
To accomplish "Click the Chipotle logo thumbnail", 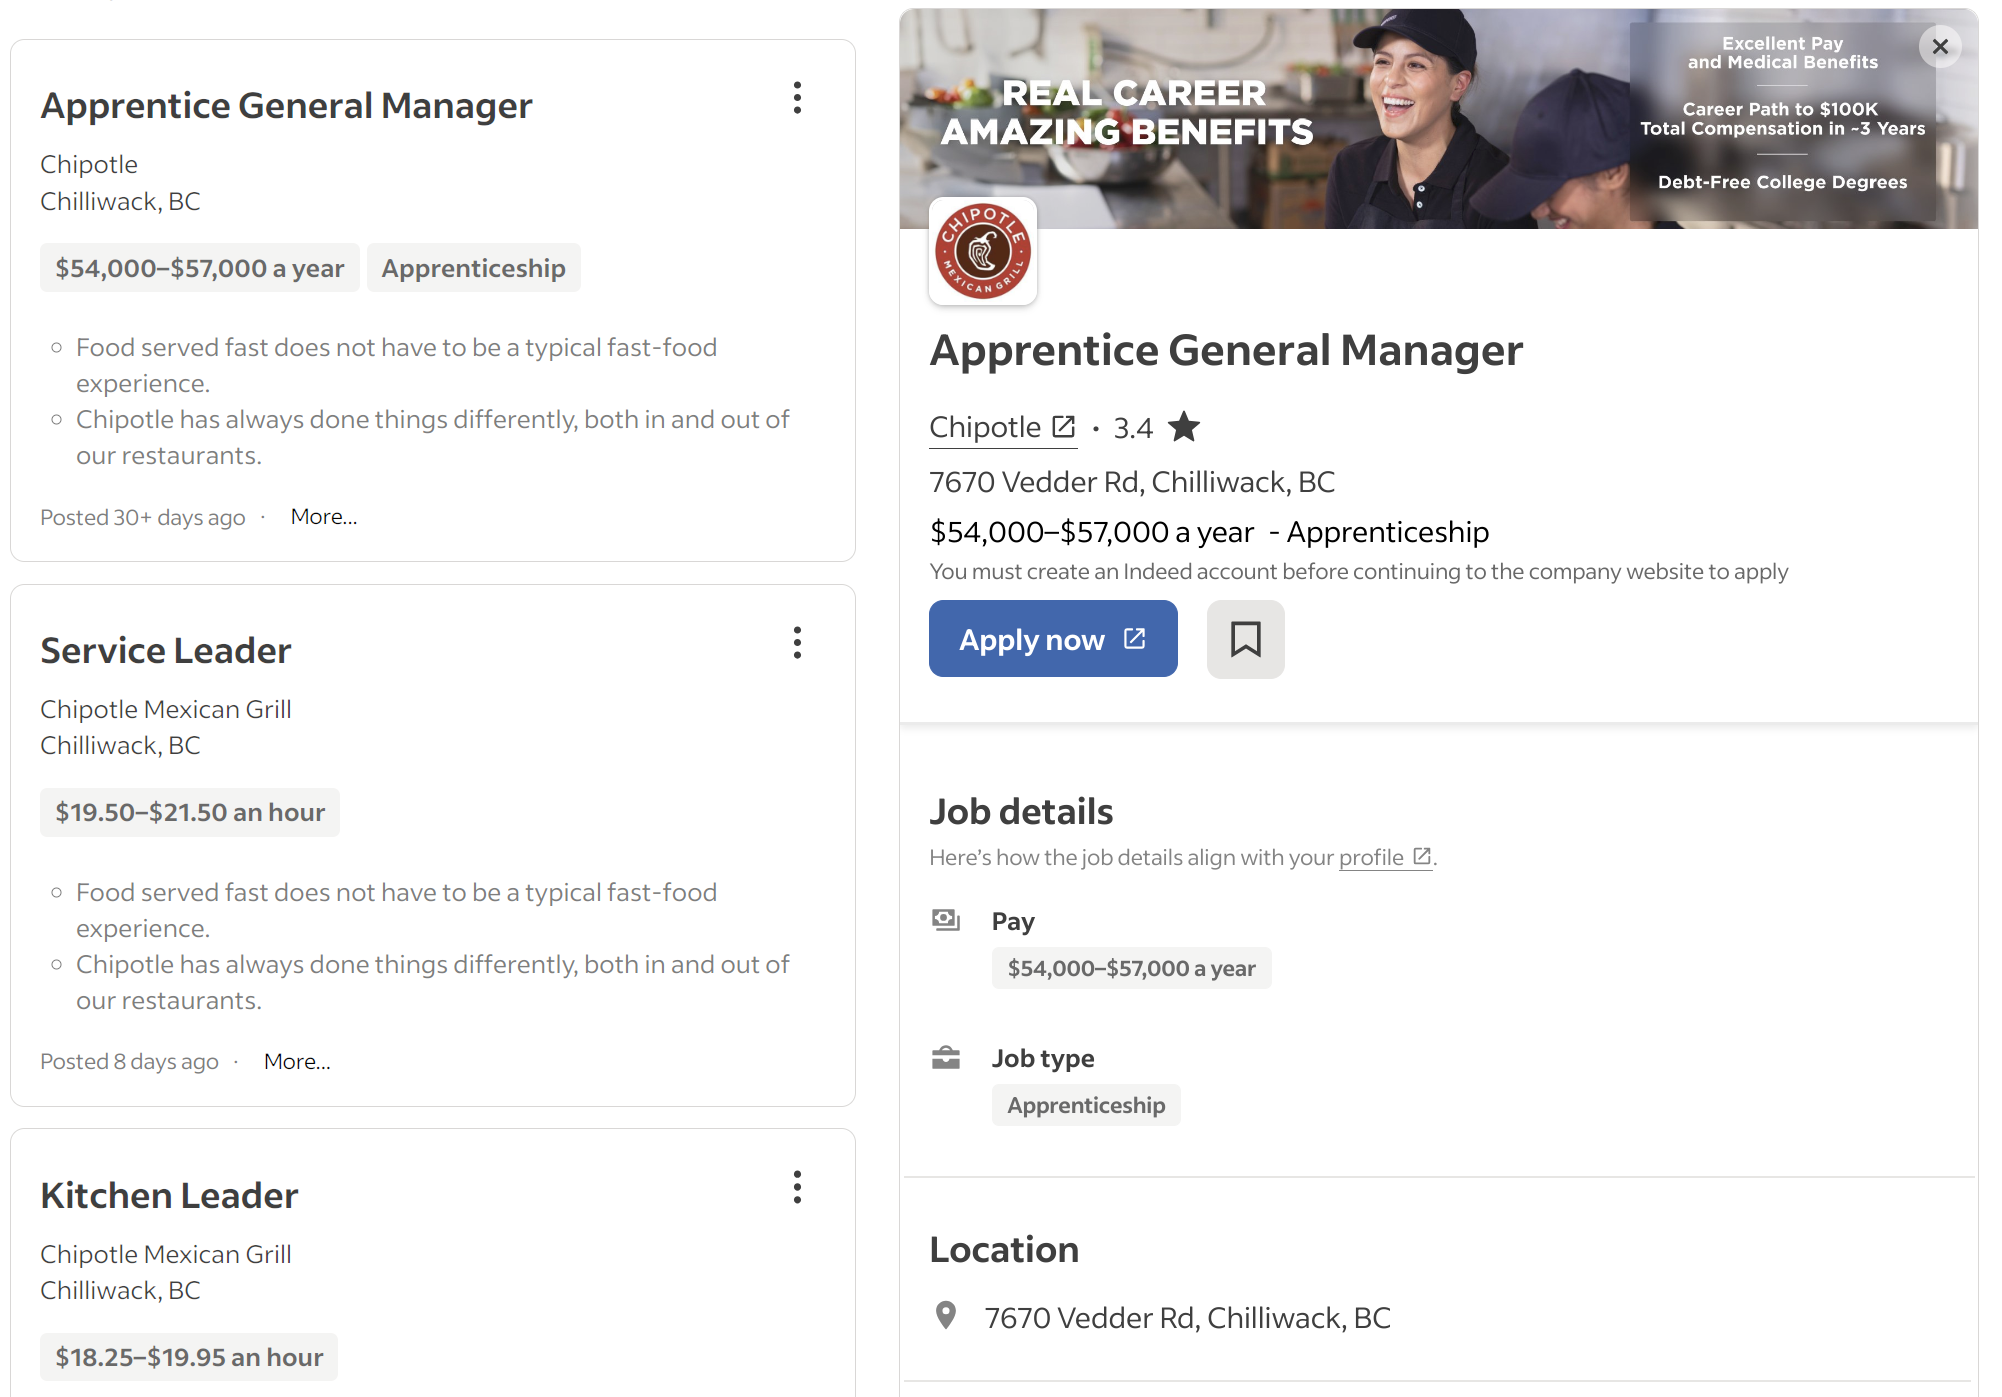I will tap(983, 251).
